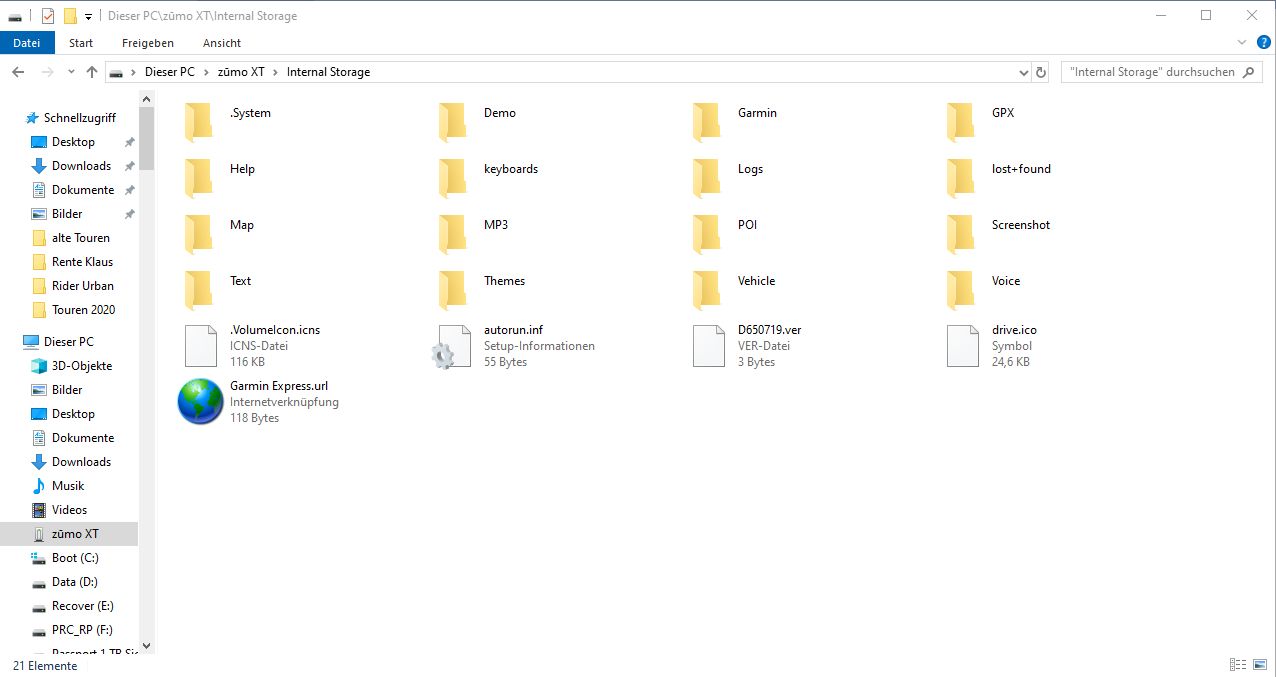Click Internal Storage in the address bar
1276x677 pixels.
[x=328, y=72]
